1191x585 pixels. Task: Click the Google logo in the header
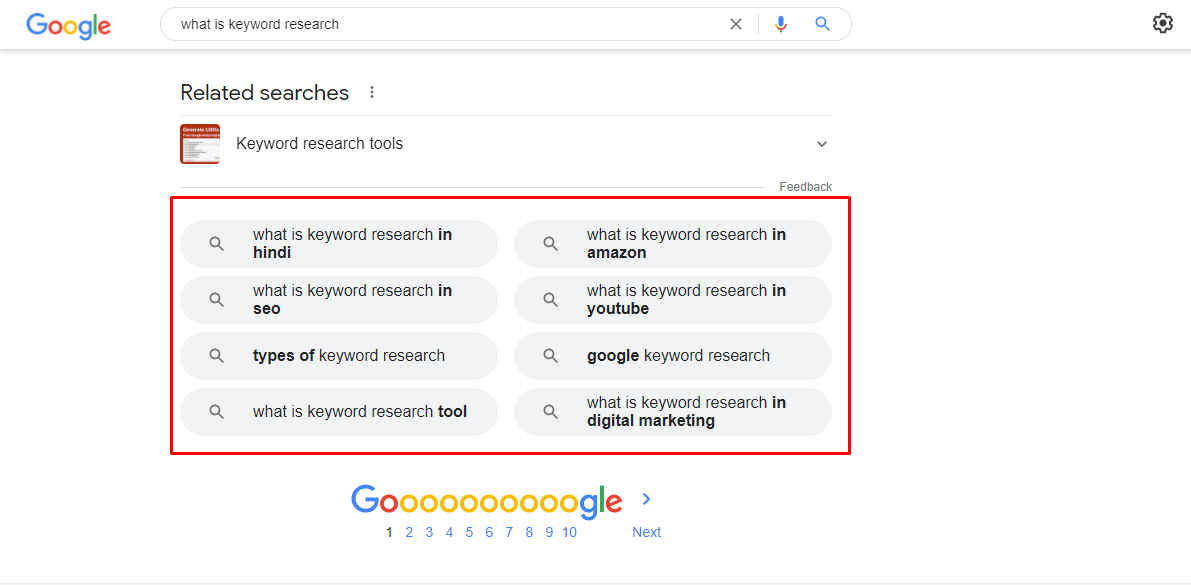coord(68,25)
